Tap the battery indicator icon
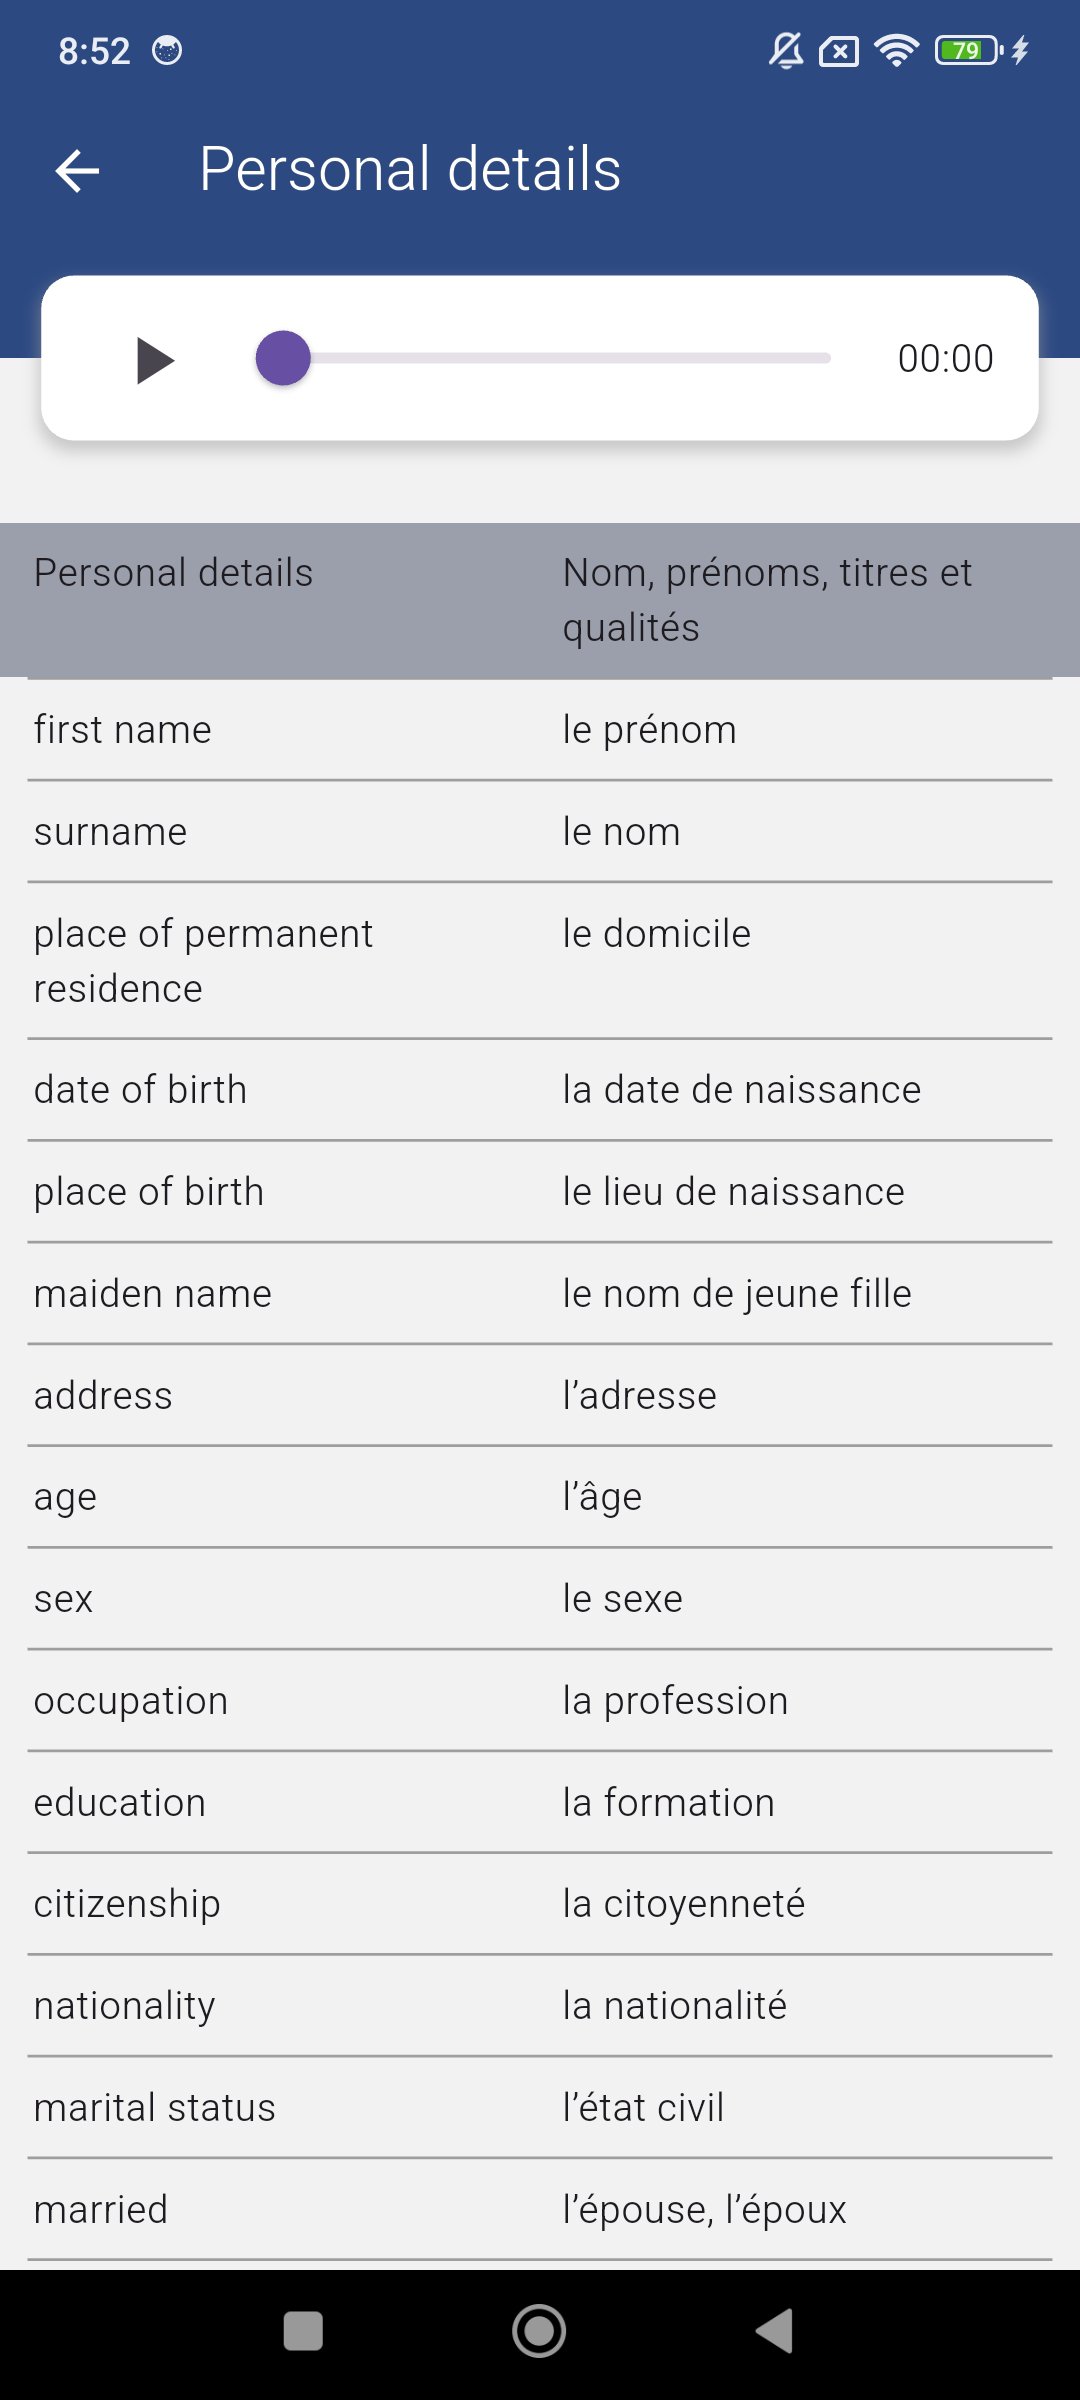This screenshot has height=2400, width=1080. click(x=967, y=50)
